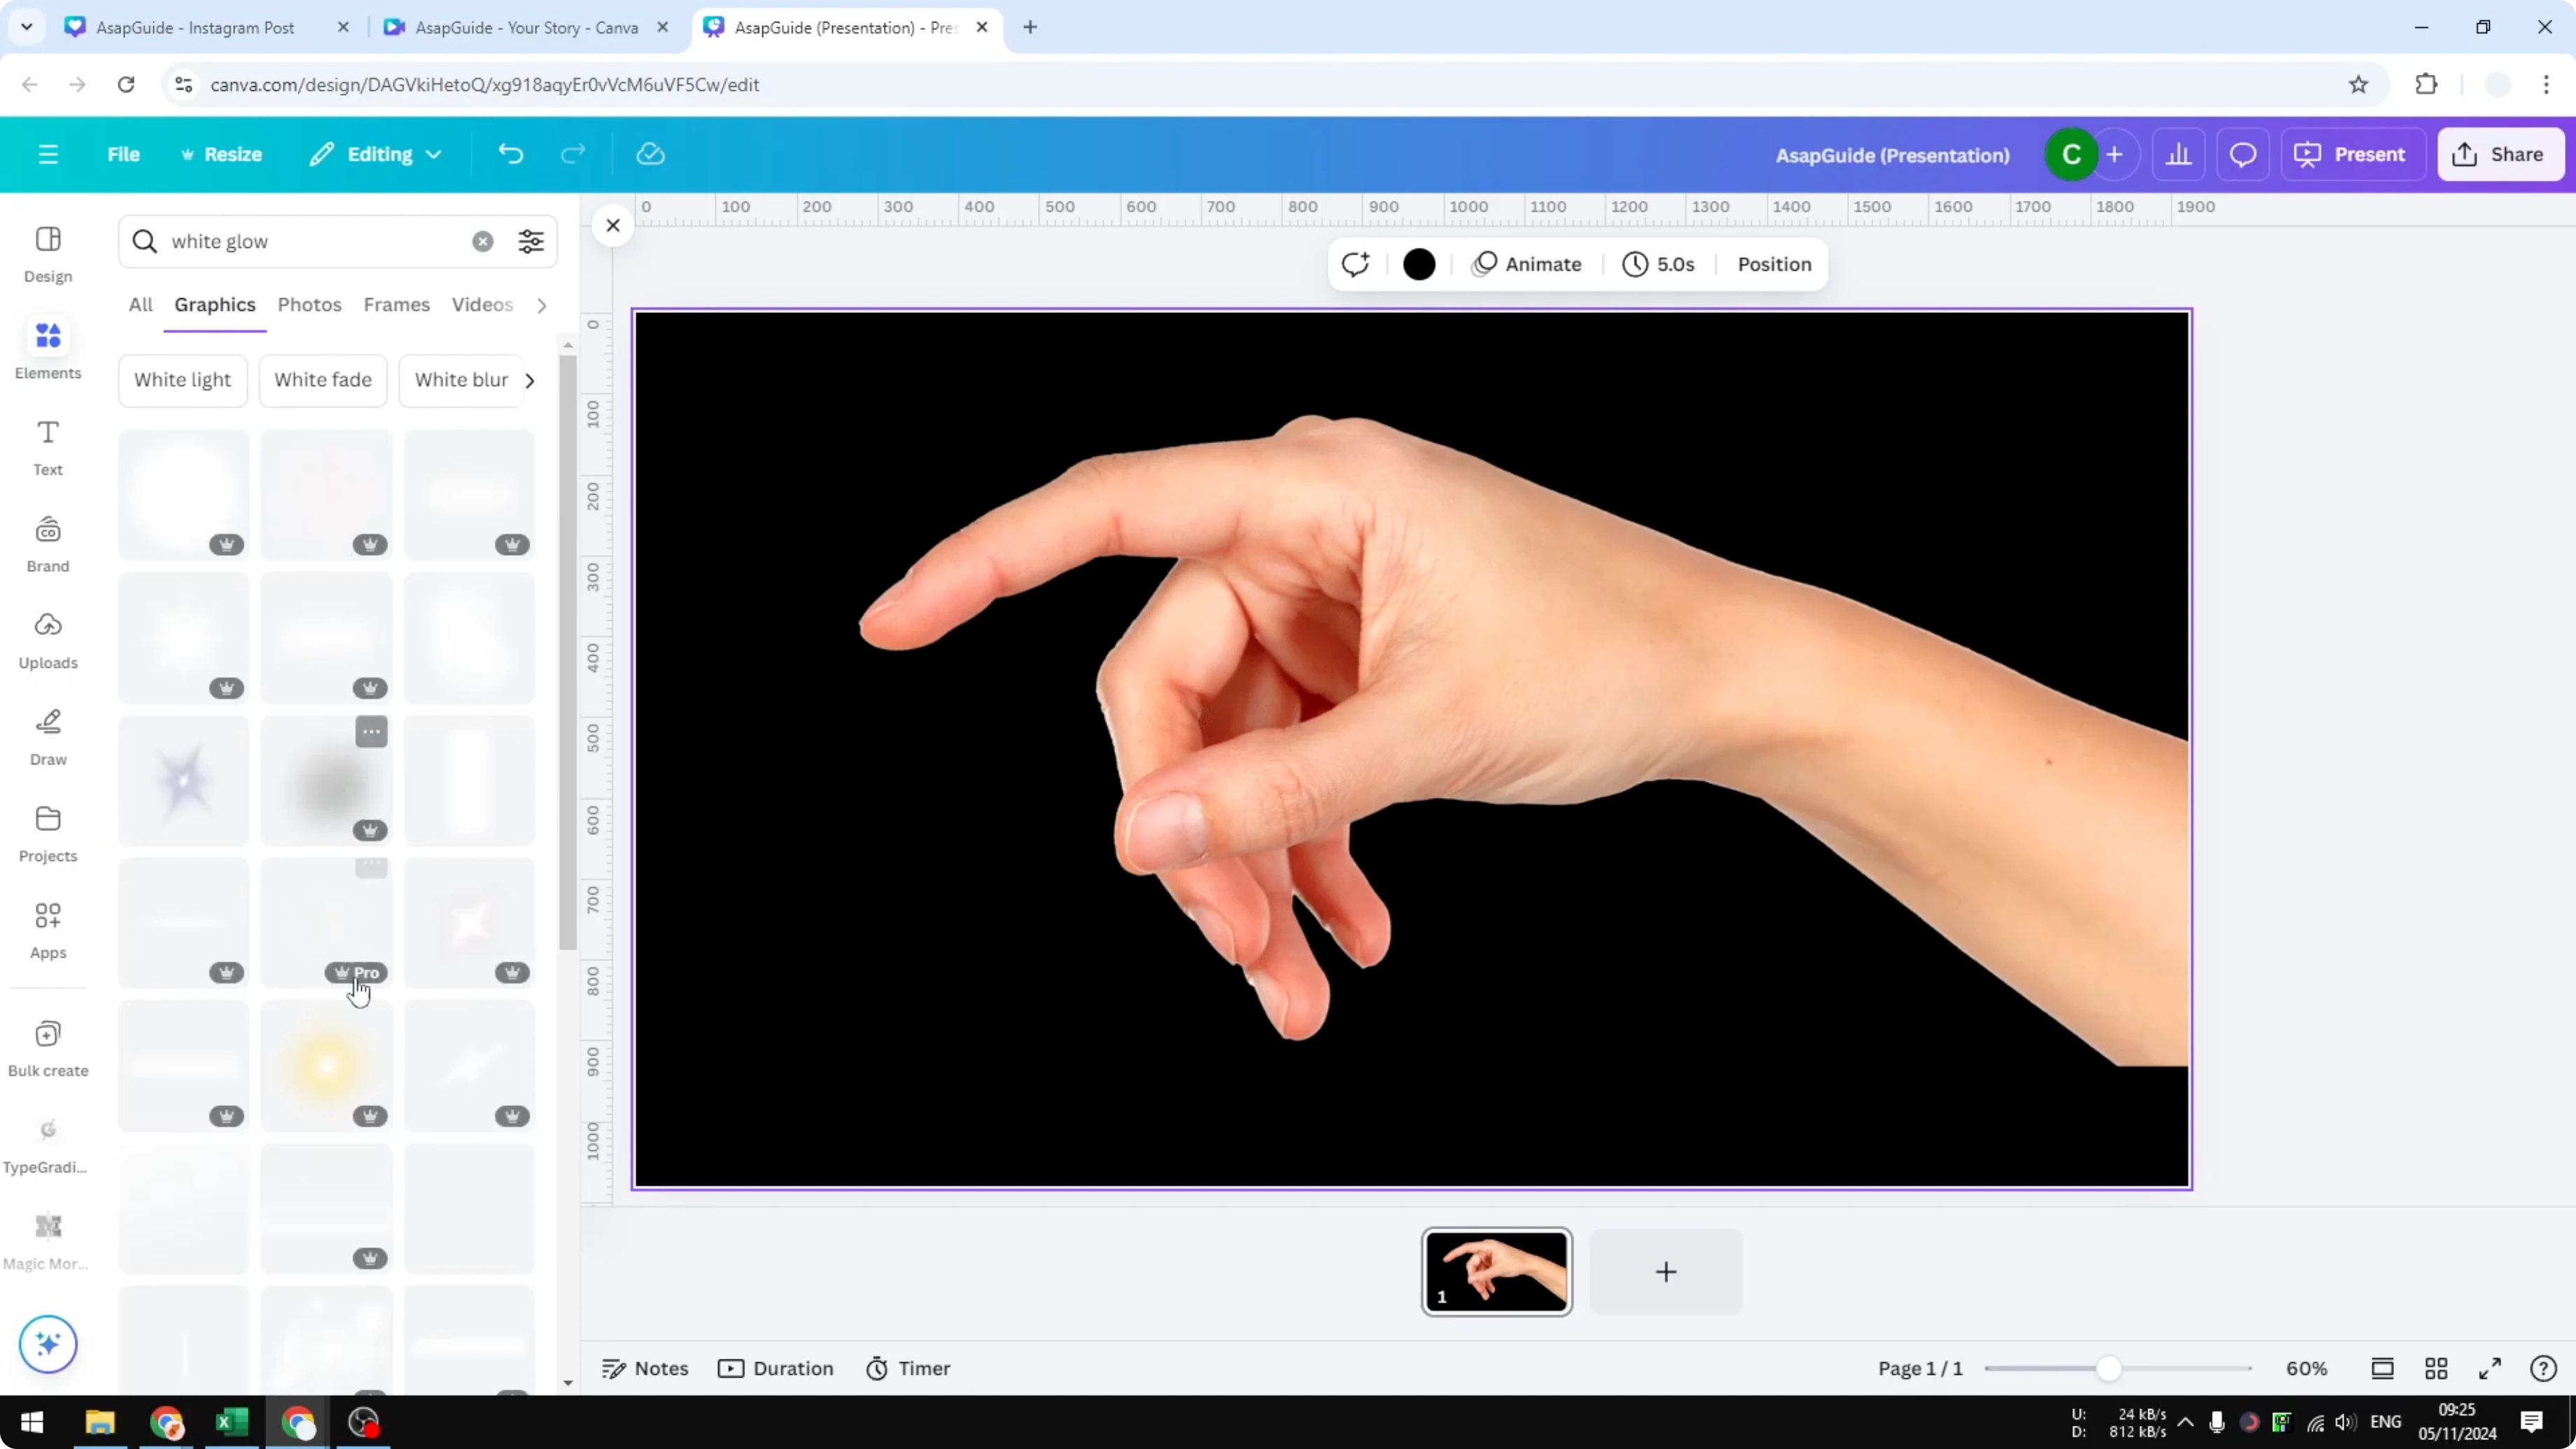
Task: Switch to the Photos tab
Action: coord(309,304)
